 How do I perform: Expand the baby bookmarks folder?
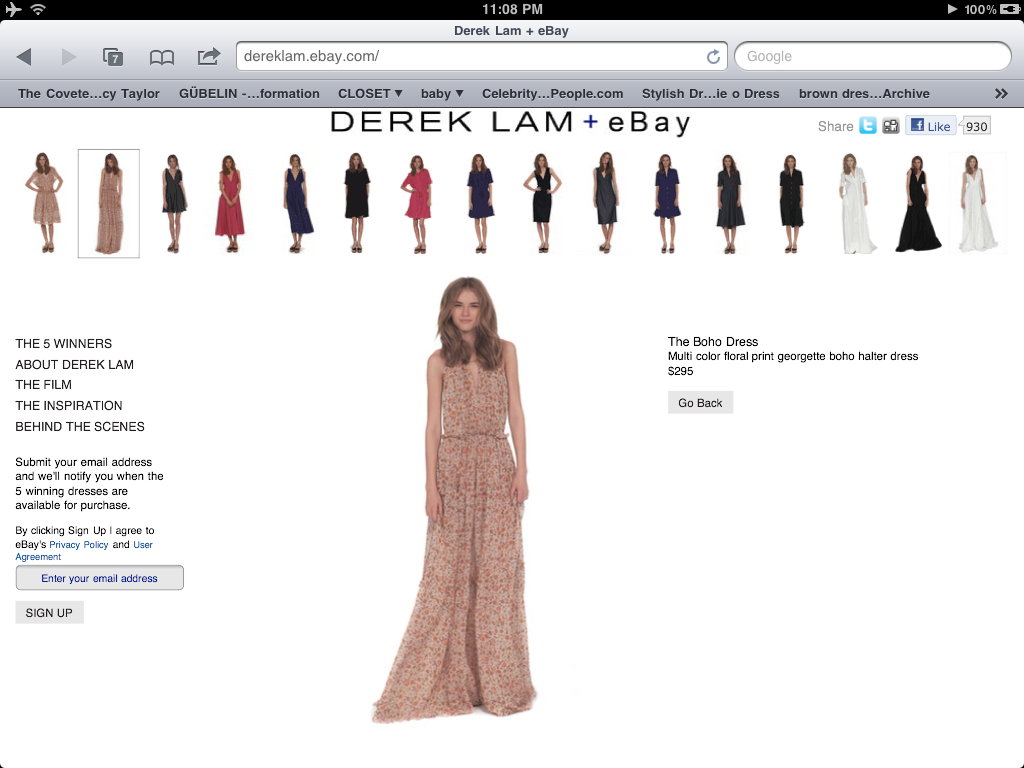442,93
